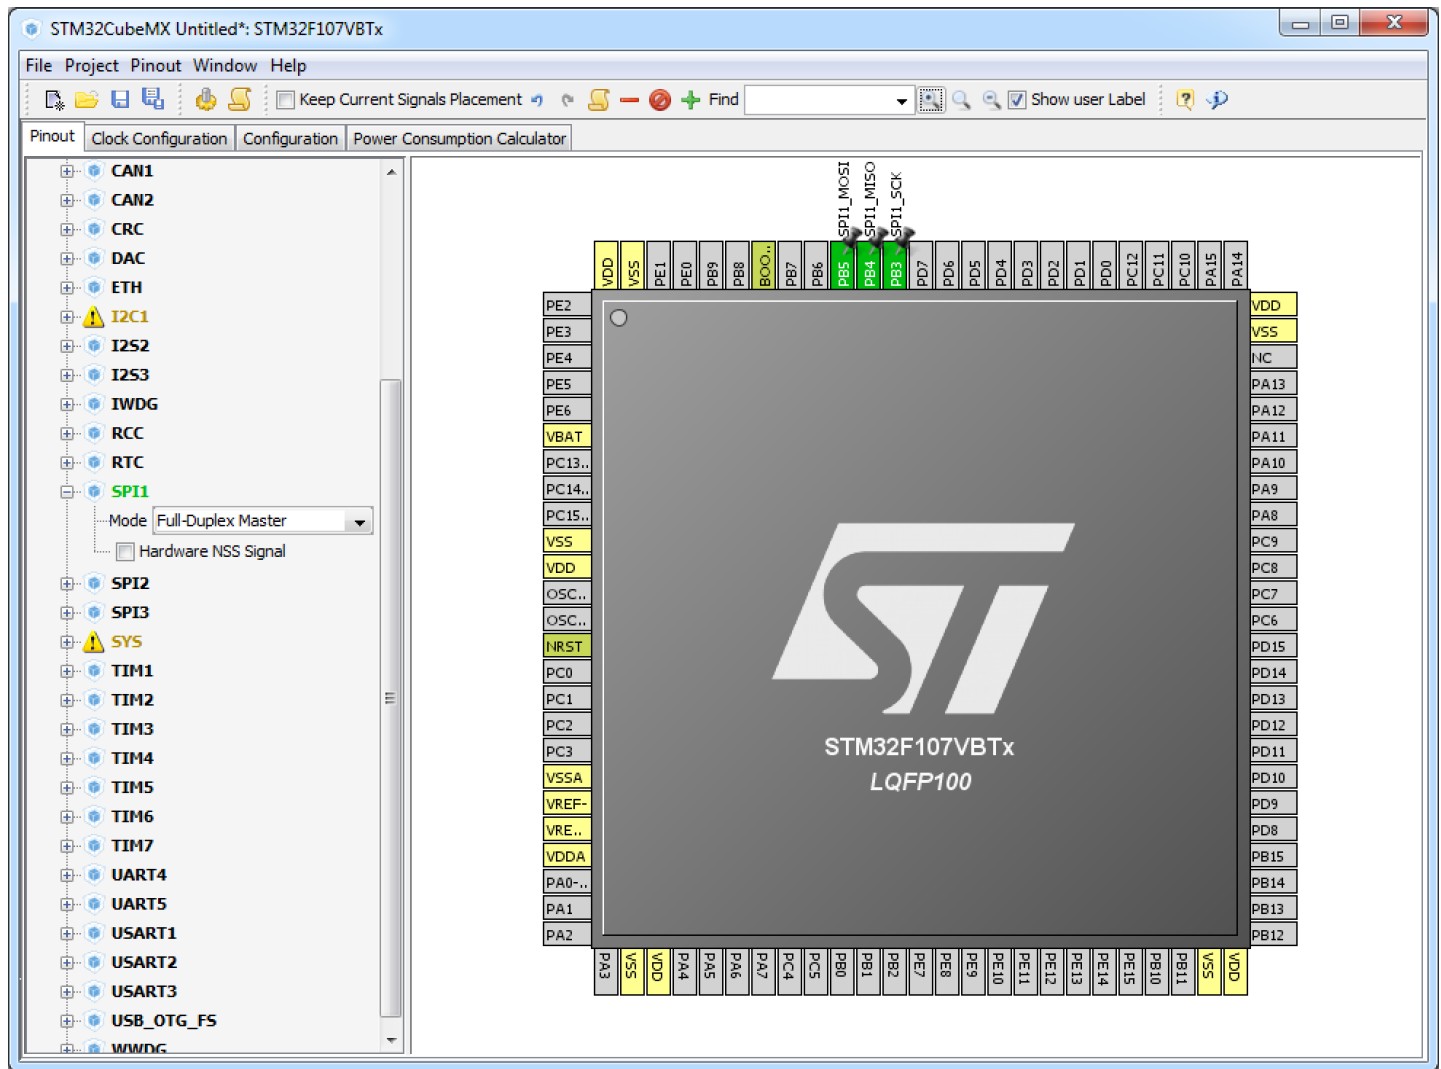This screenshot has width=1441, height=1069.
Task: Click the orange hand icon left of the Keep Current Signals checkbox
Action: [x=206, y=99]
